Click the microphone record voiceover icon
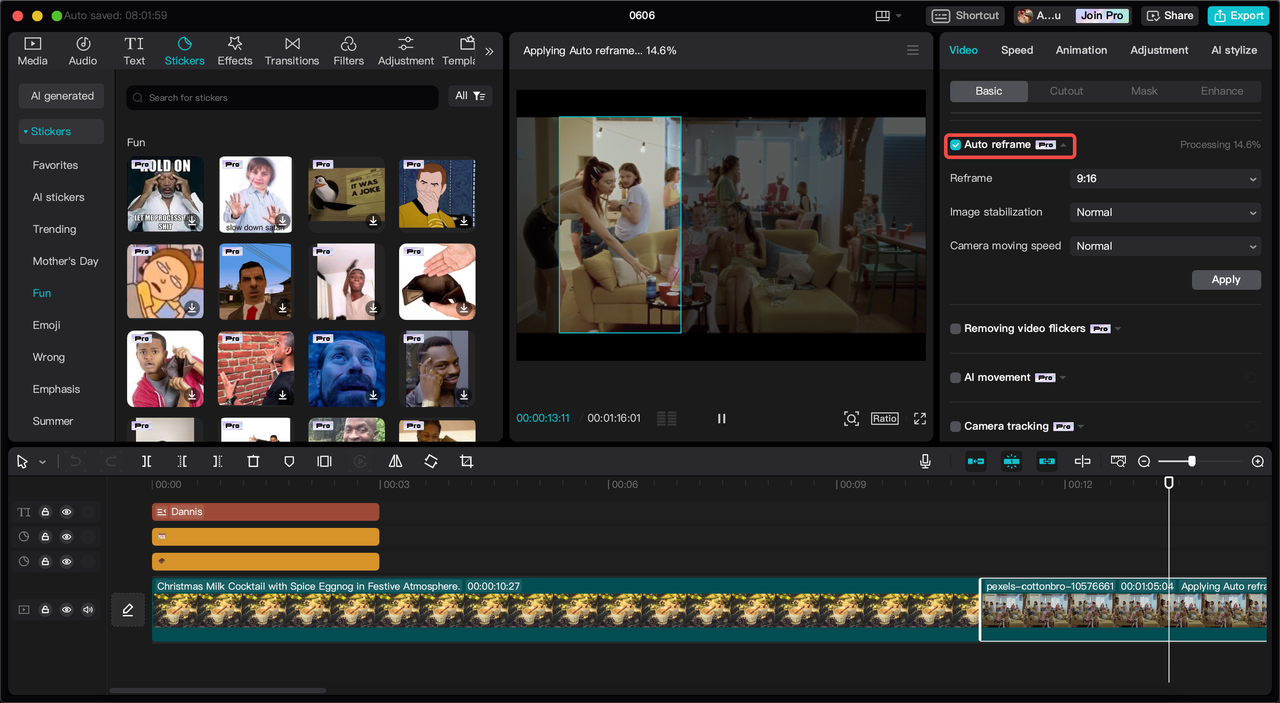This screenshot has height=703, width=1280. 925,461
